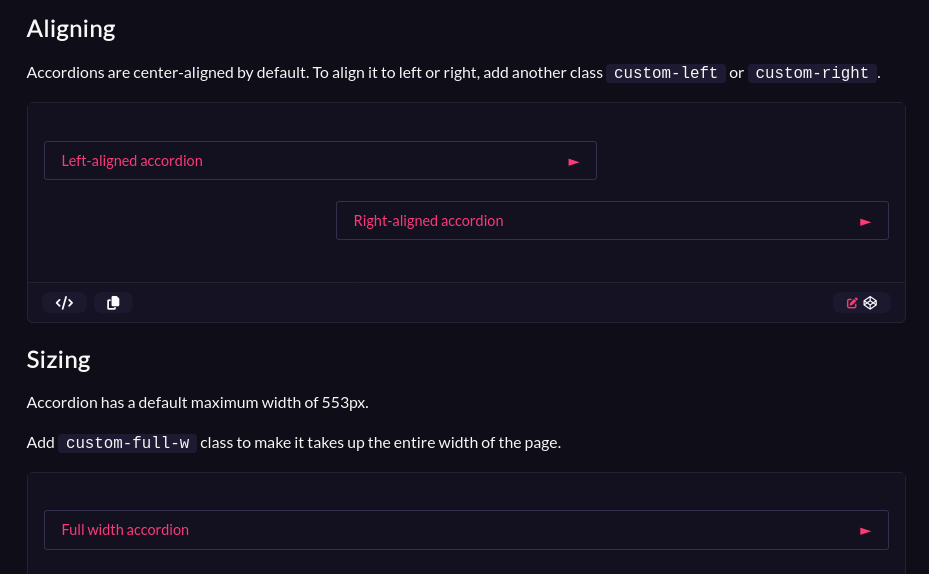This screenshot has height=574, width=929.
Task: Select the custom-left class code
Action: (x=666, y=73)
